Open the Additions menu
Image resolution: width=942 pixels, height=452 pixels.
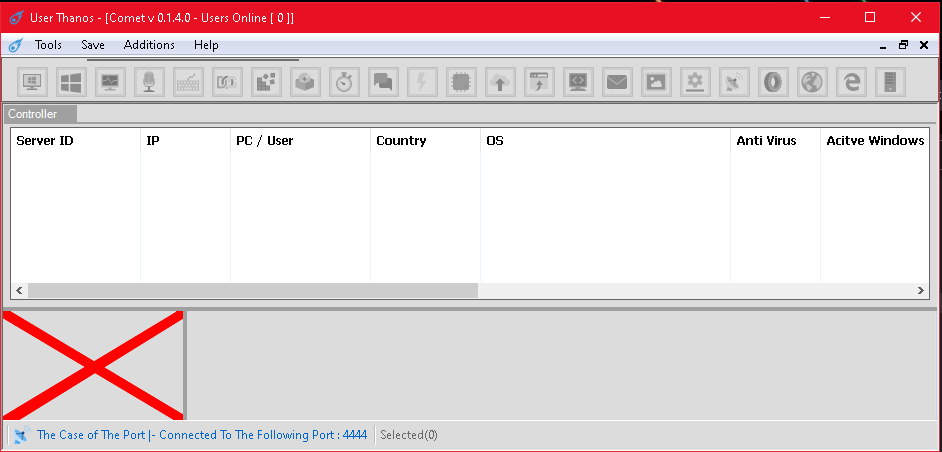(149, 45)
